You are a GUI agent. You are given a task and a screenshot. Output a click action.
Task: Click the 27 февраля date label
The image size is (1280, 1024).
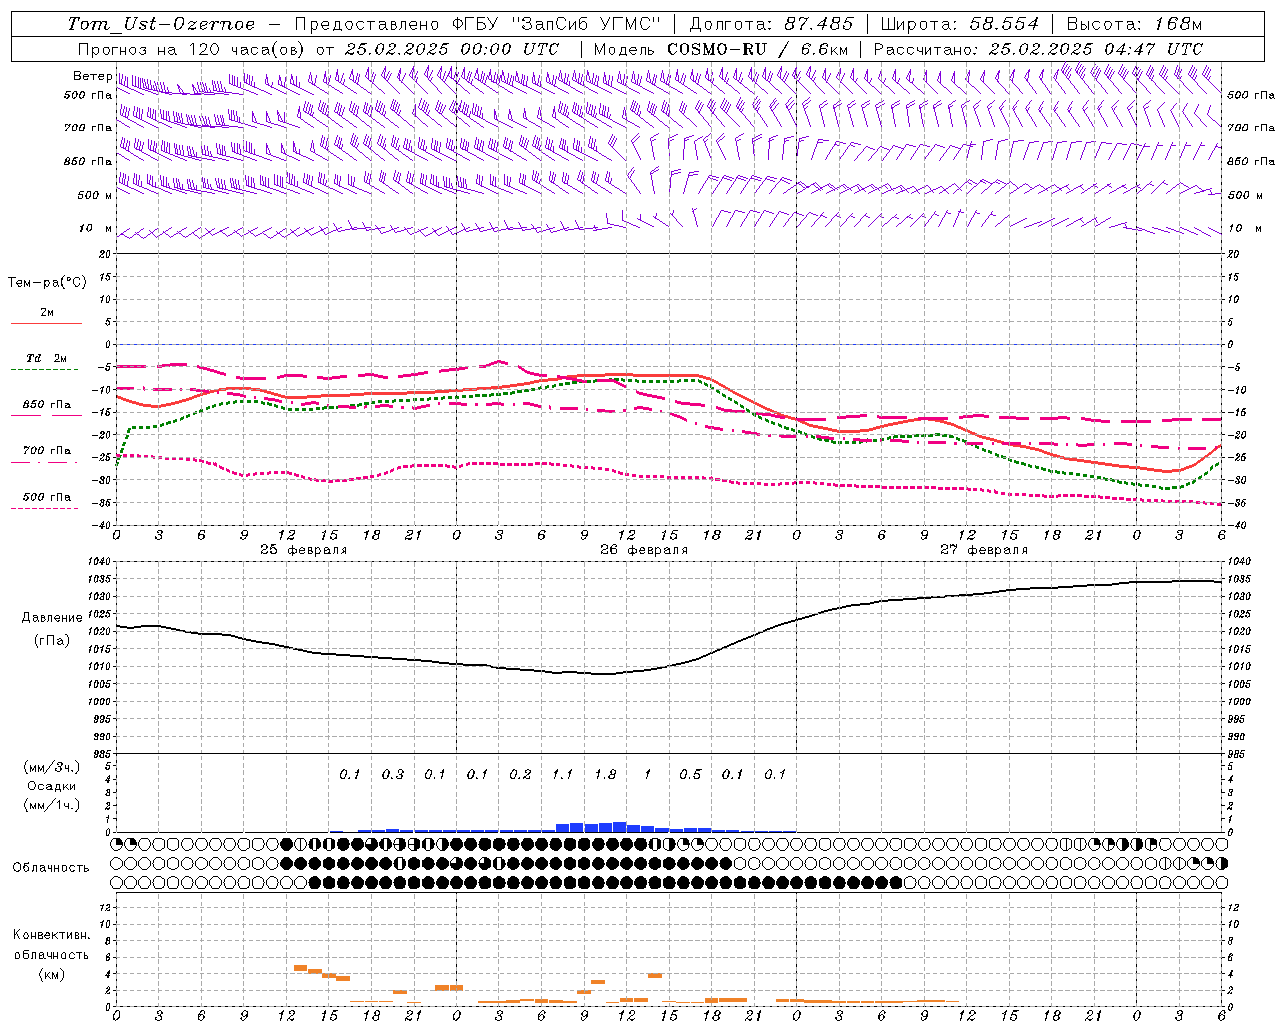[984, 550]
